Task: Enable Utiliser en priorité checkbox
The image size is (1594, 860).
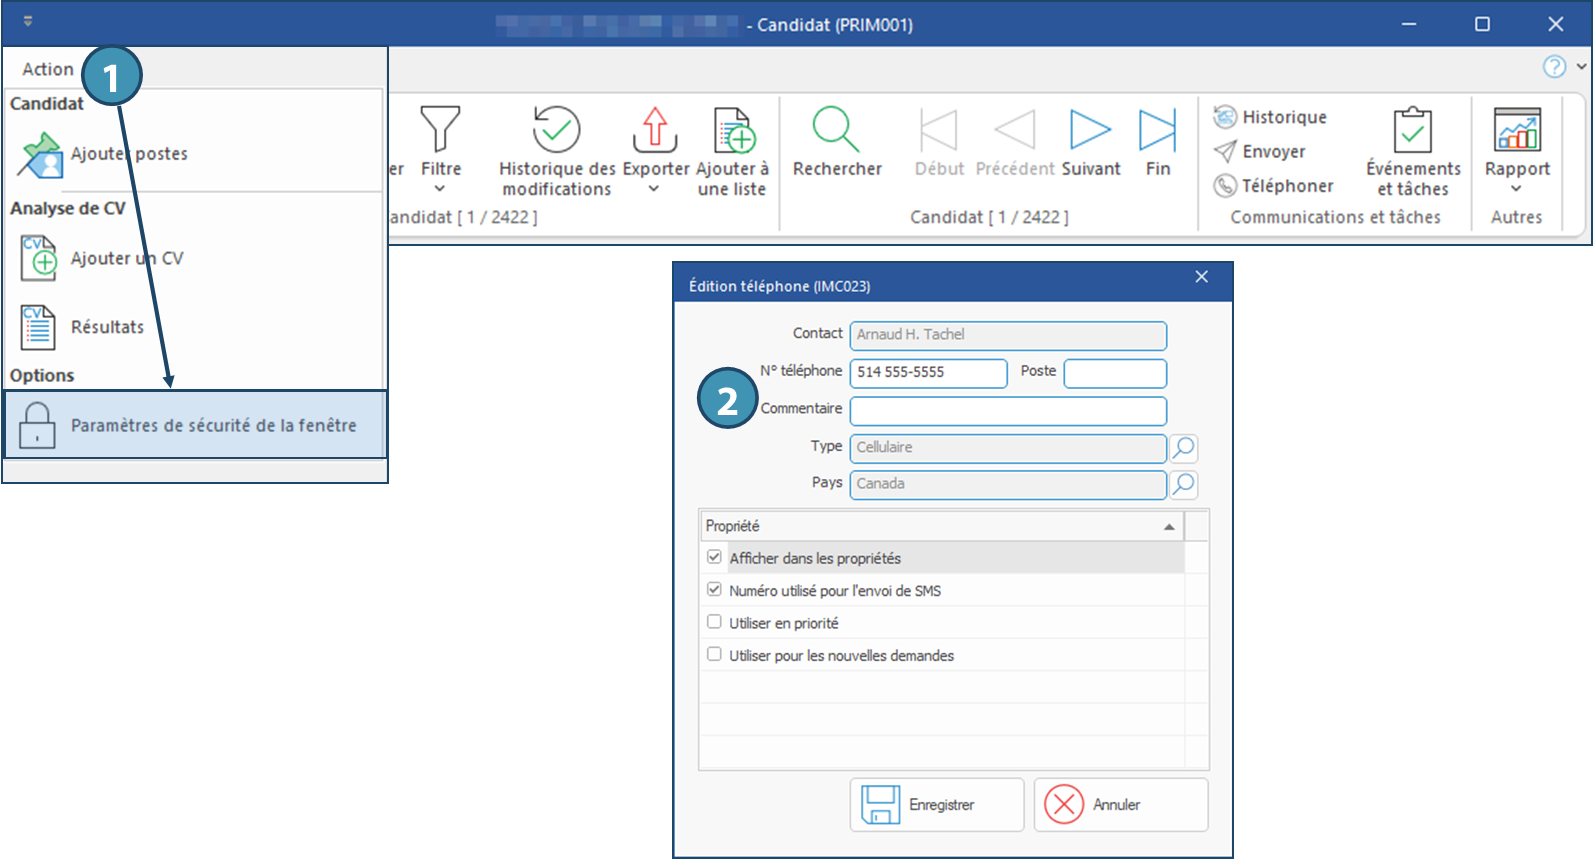Action: coord(714,622)
